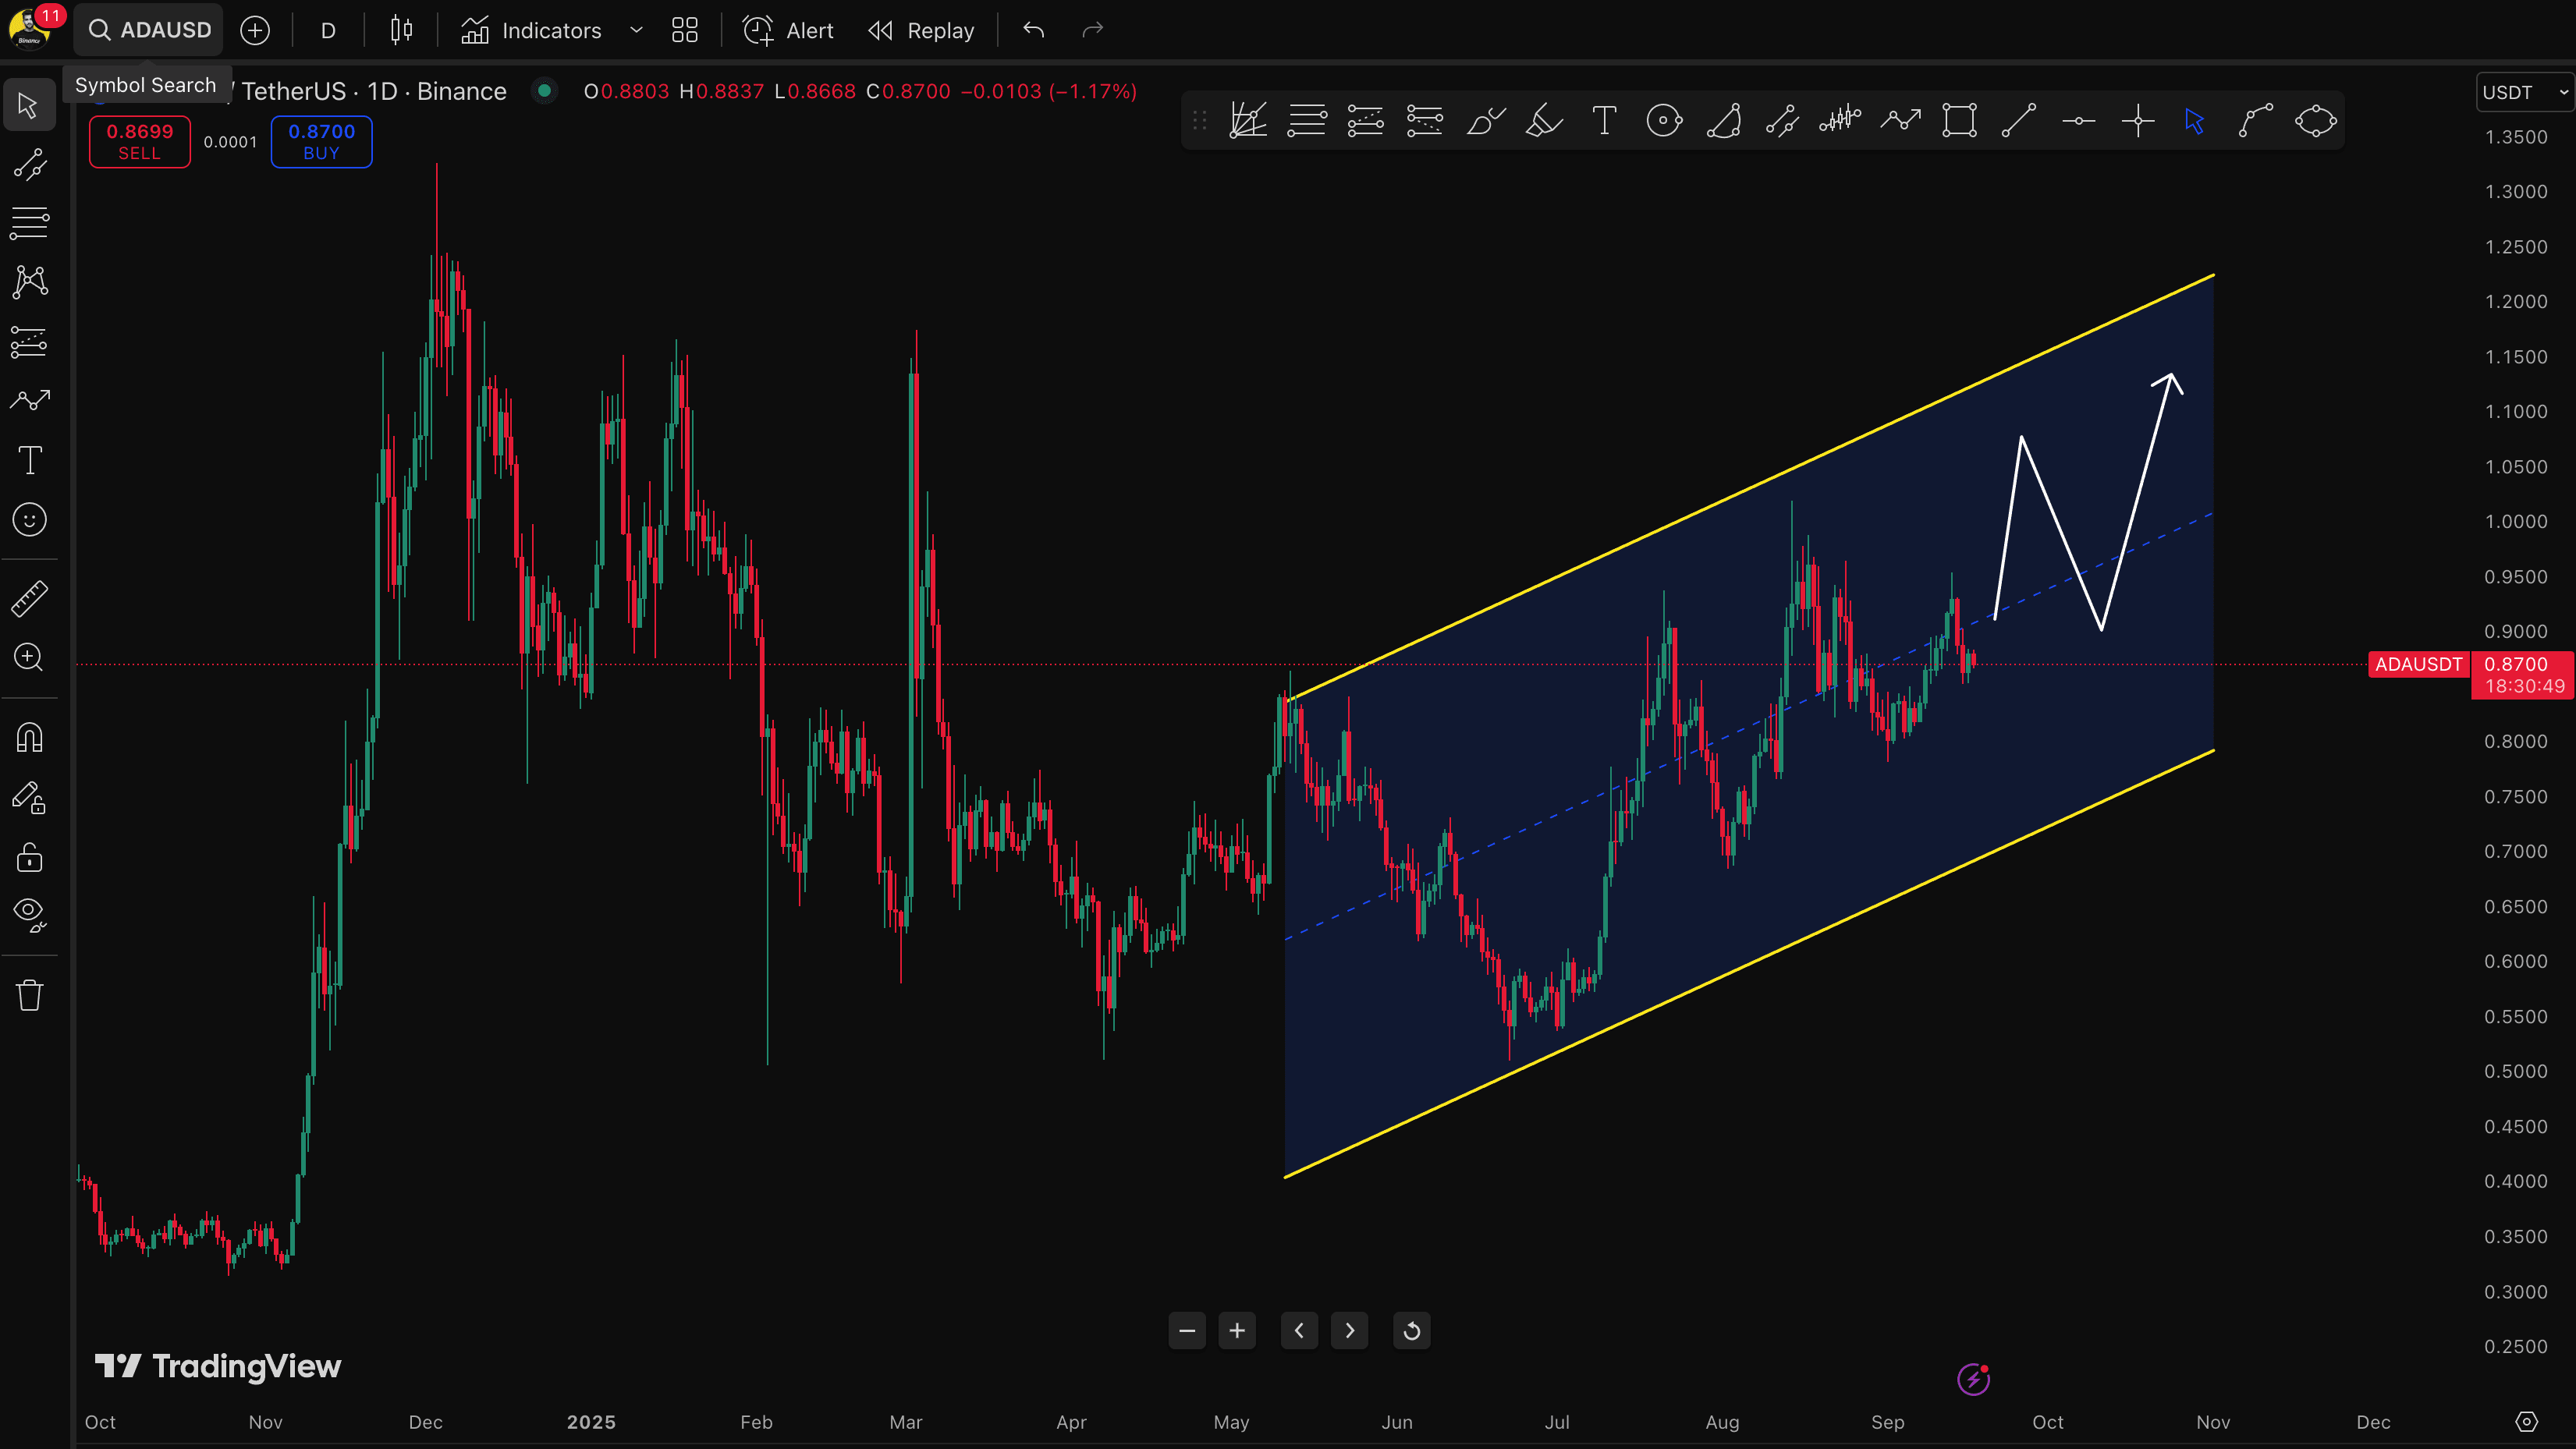Viewport: 2576px width, 1449px height.
Task: Click the 0.8700 BUY button
Action: 321,141
